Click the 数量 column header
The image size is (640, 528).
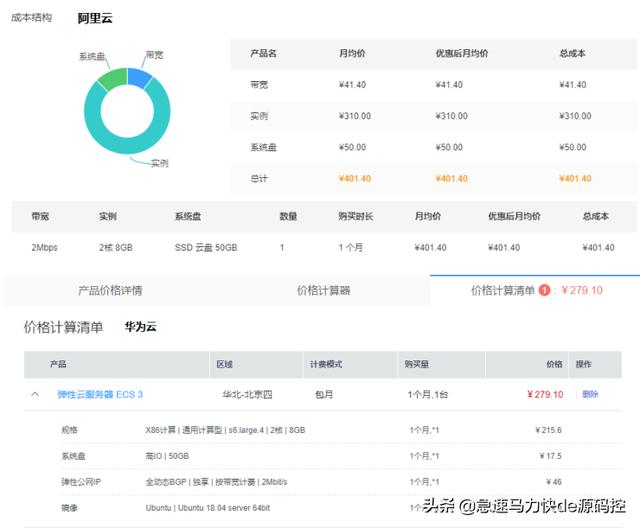288,217
